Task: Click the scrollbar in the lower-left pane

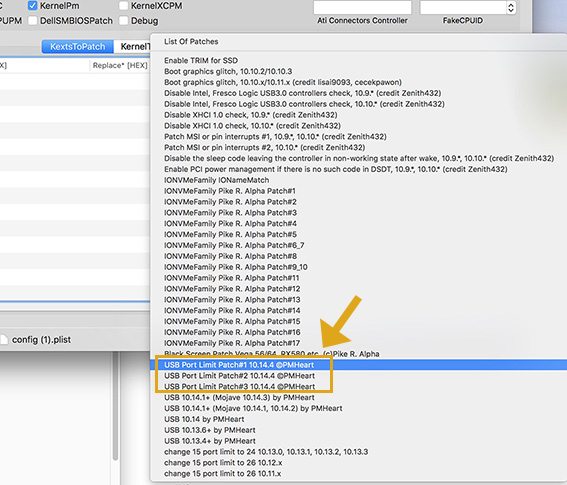Action: (x=116, y=407)
